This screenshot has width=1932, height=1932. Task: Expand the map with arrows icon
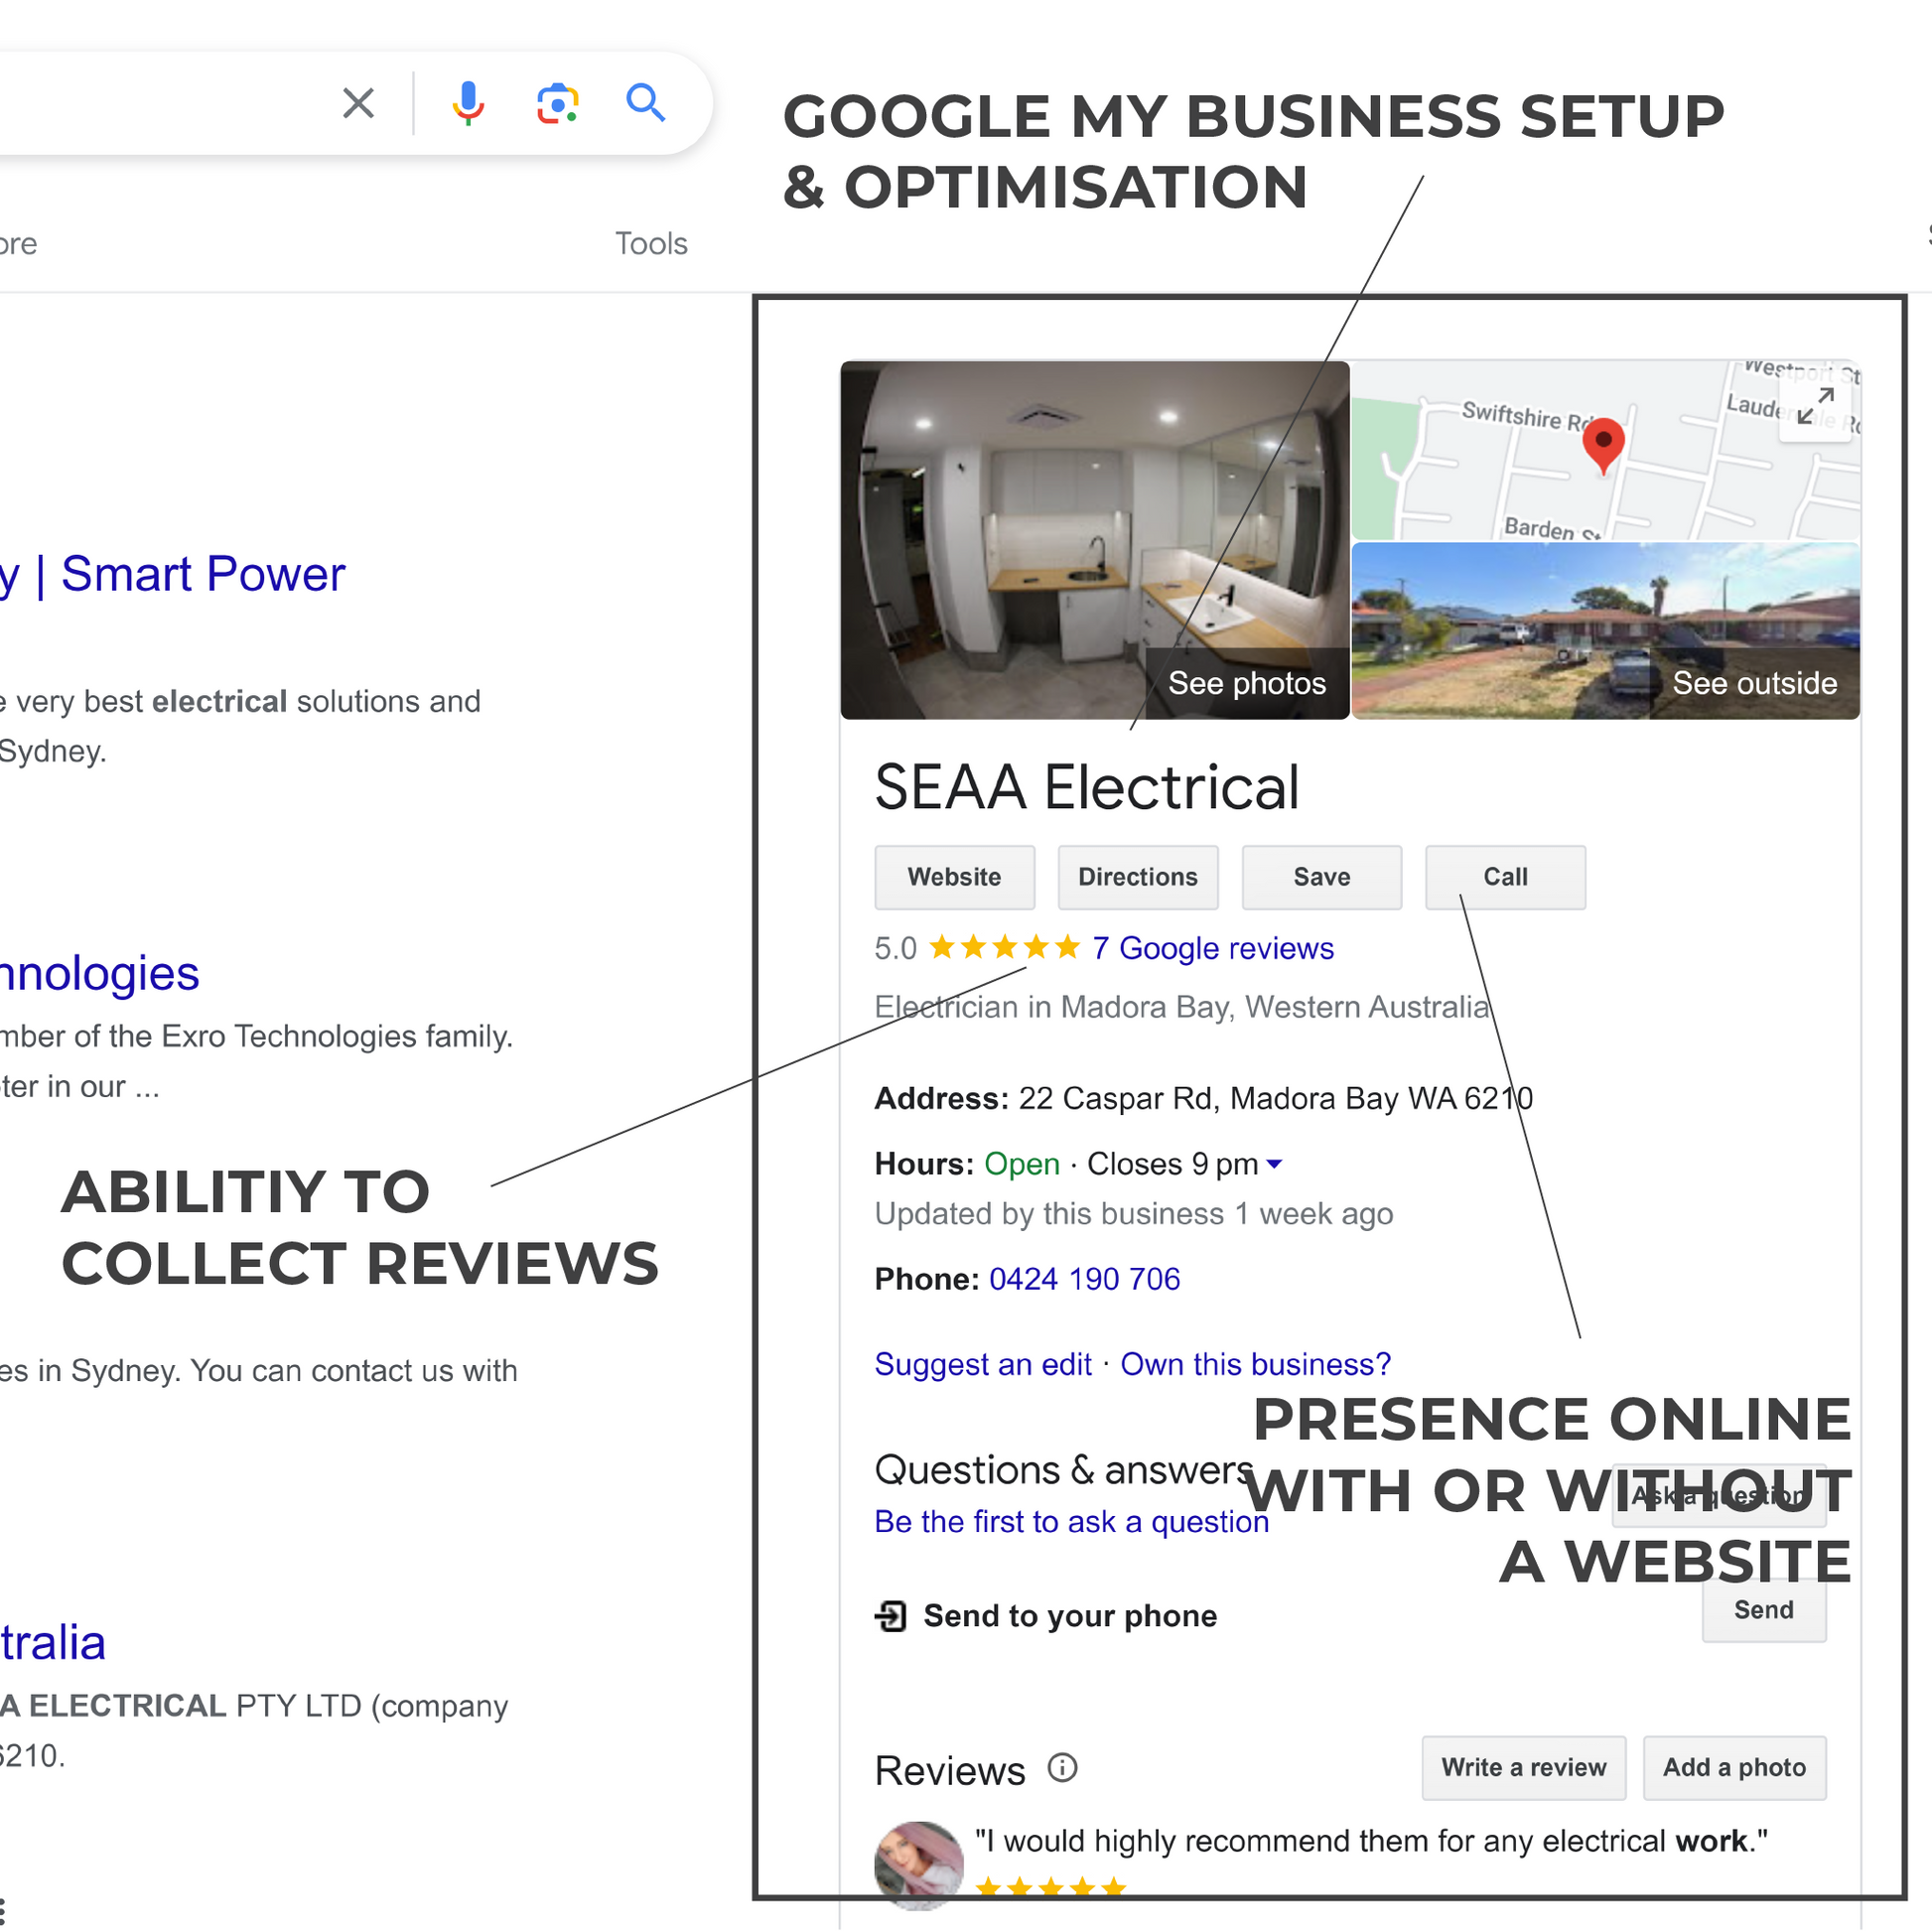coord(1815,407)
